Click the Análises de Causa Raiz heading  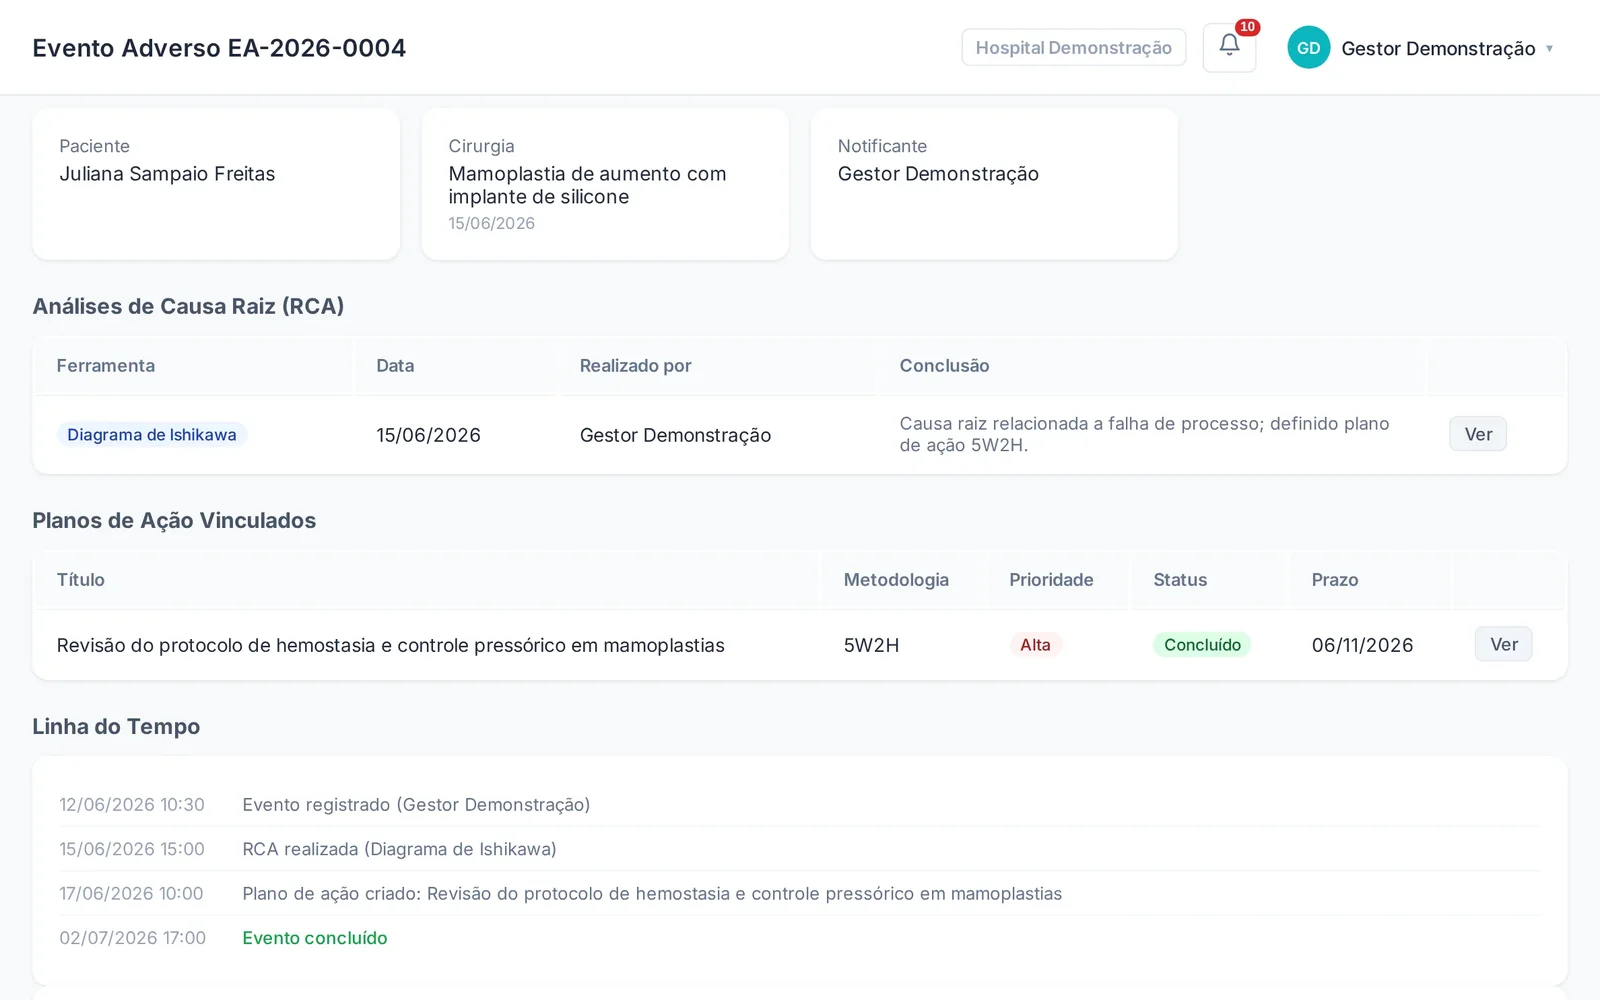coord(188,306)
